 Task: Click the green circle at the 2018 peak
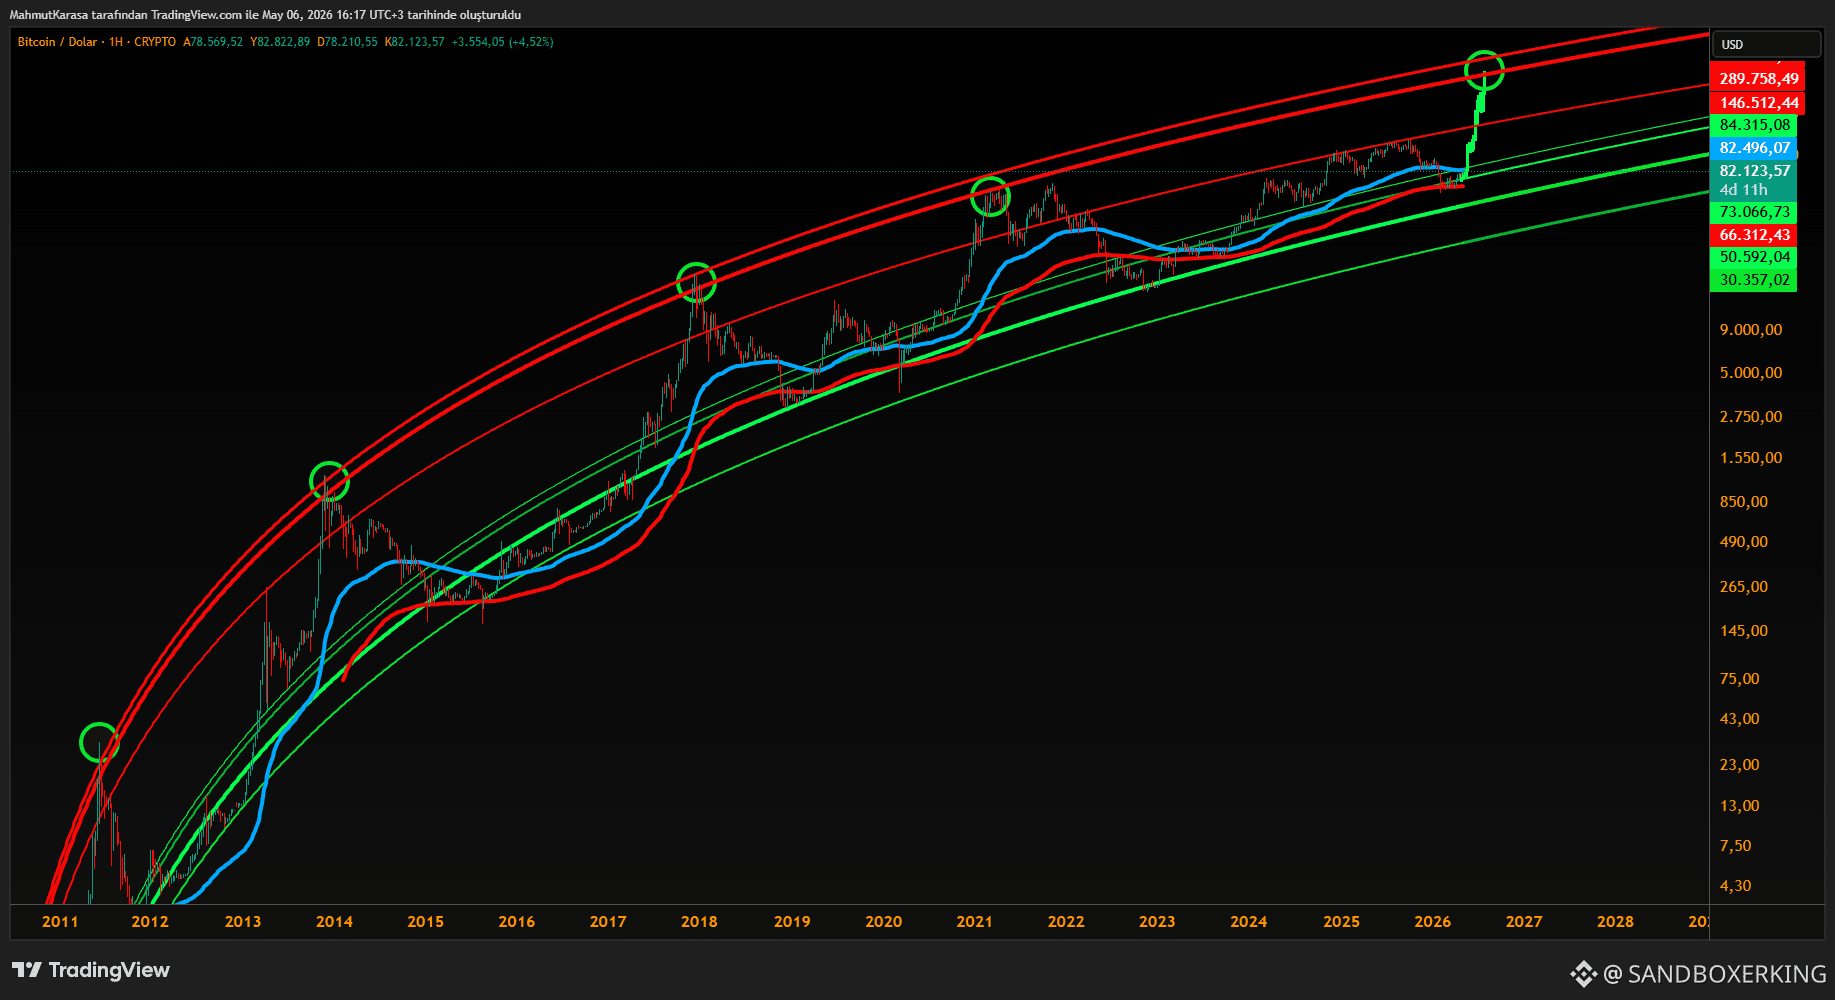coord(696,283)
